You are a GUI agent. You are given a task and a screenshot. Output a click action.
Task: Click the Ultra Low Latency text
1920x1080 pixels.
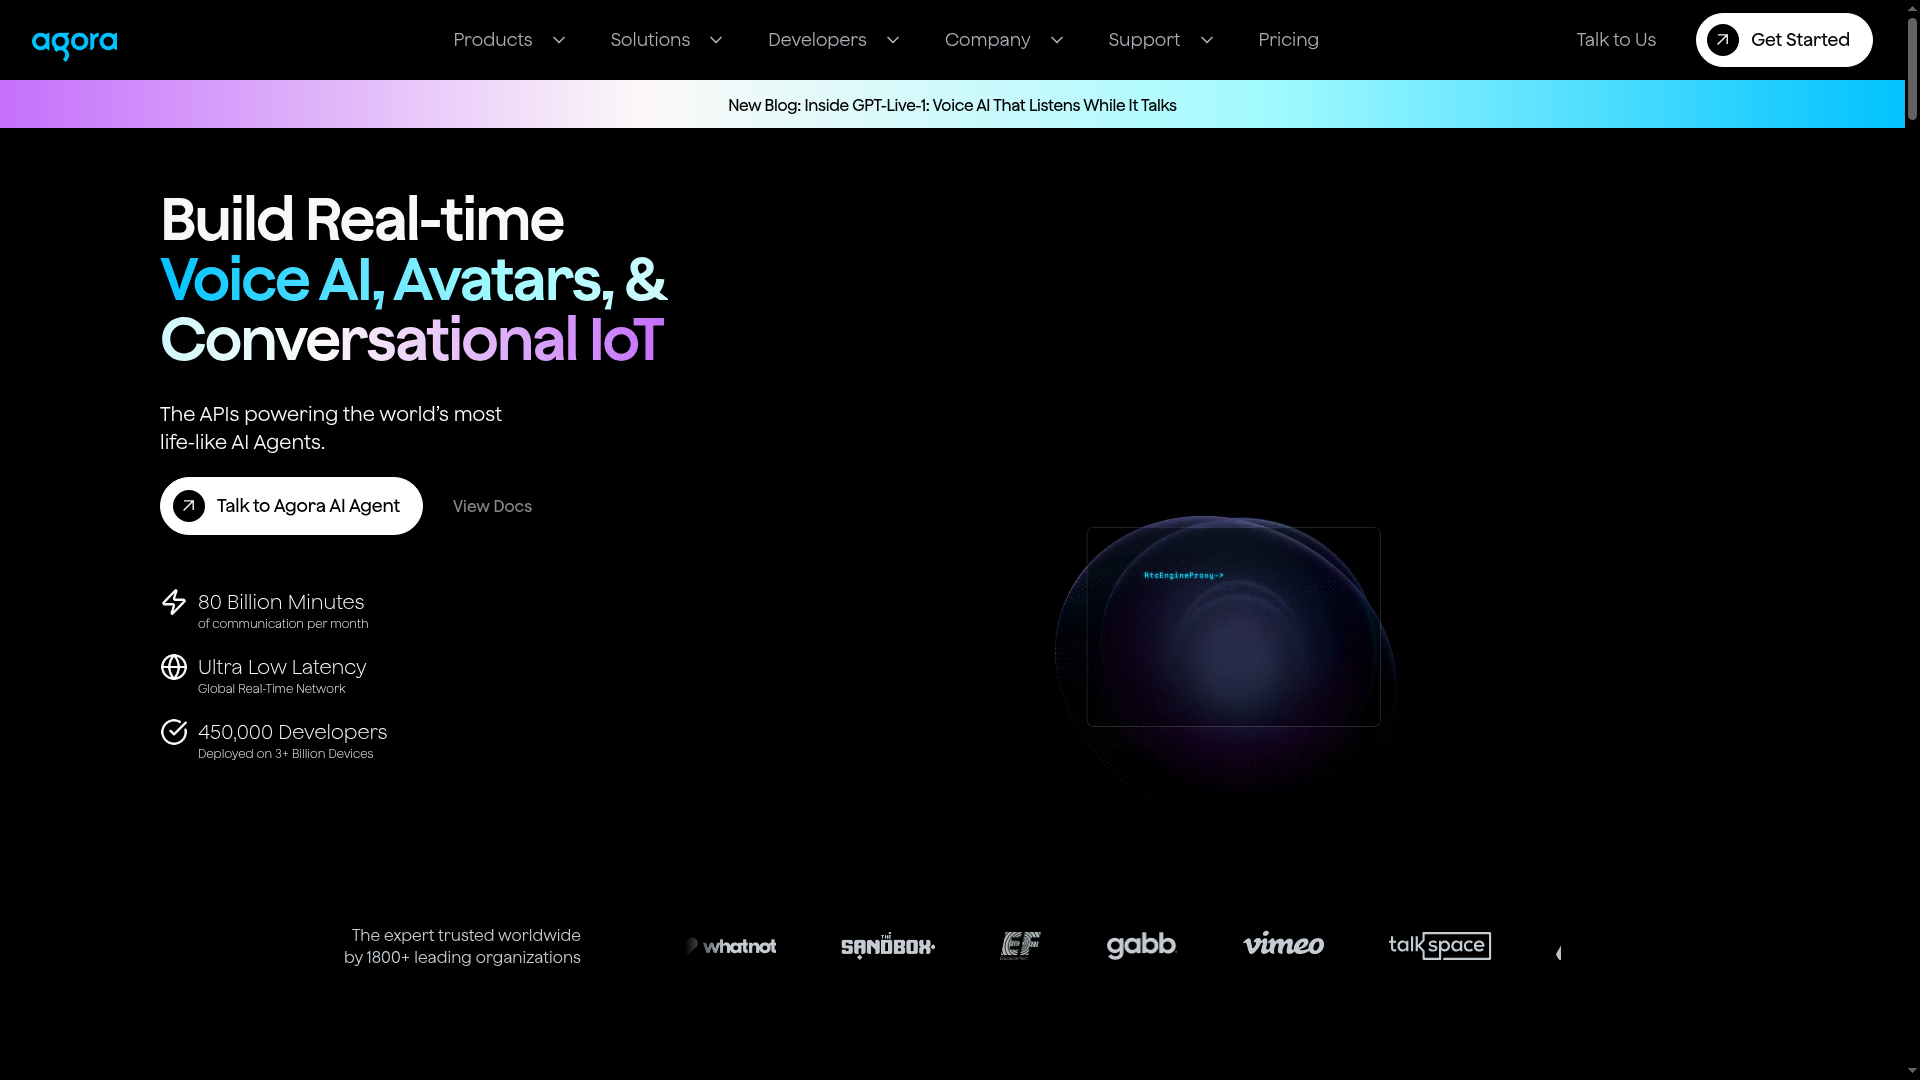pyautogui.click(x=282, y=667)
